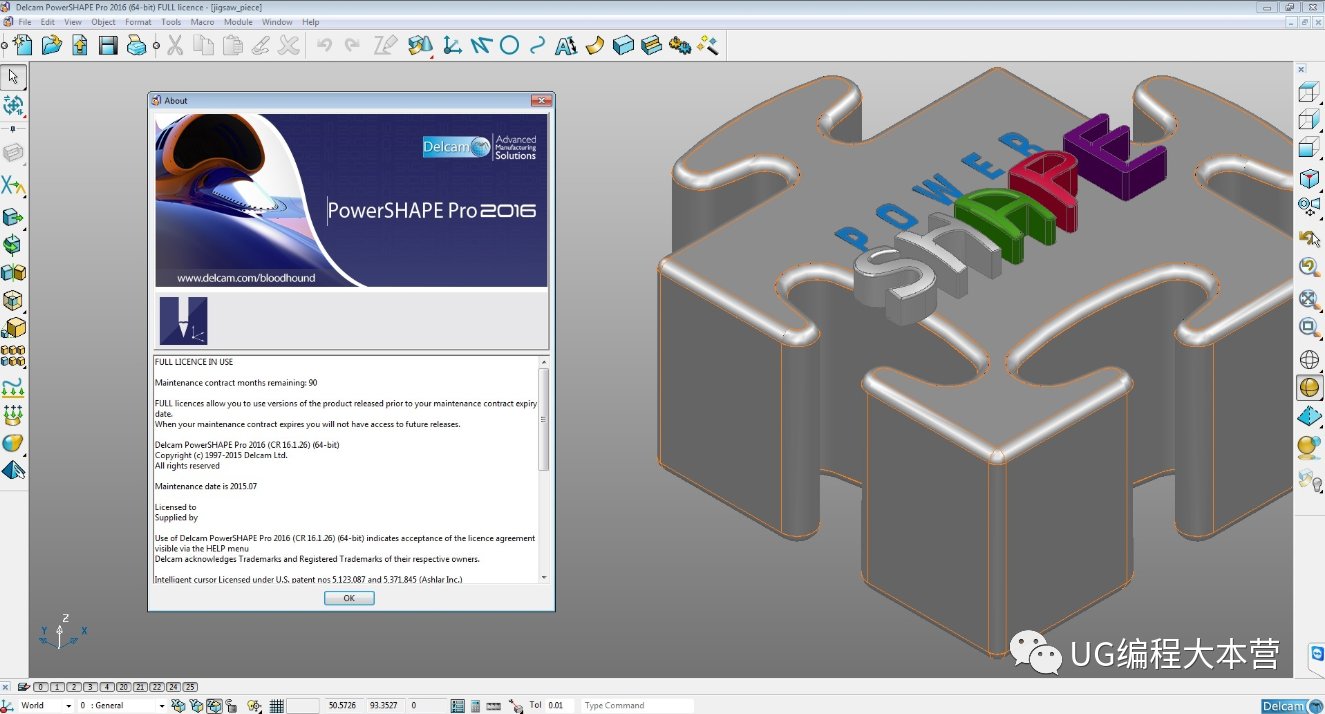Select the Line tool icon
The width and height of the screenshot is (1325, 714).
[480, 45]
